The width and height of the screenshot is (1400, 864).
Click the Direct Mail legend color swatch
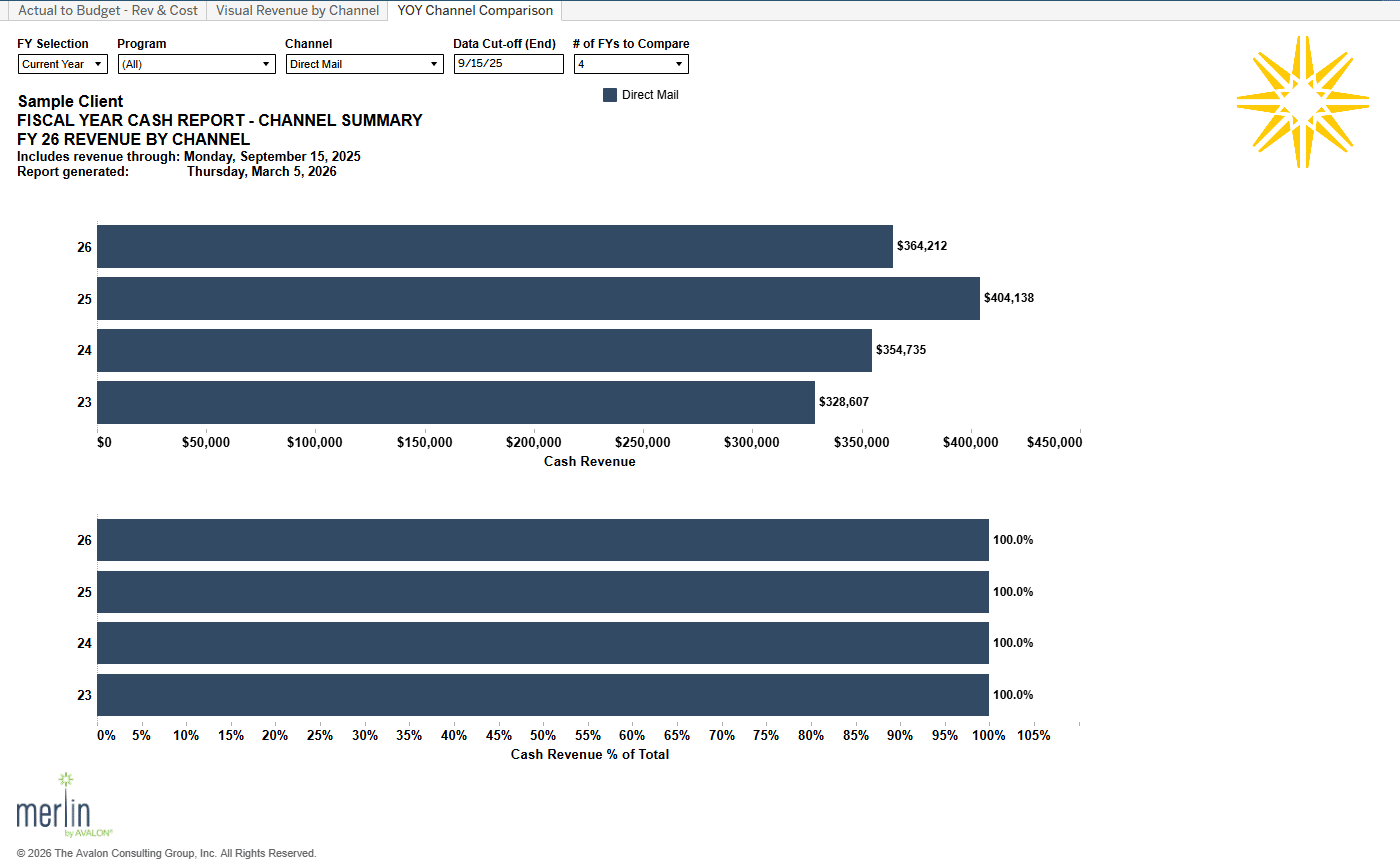610,95
